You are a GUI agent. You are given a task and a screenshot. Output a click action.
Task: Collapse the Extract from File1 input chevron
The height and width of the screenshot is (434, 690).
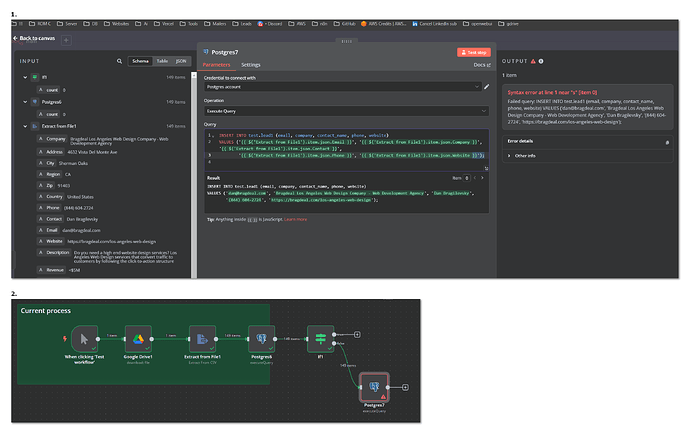point(25,126)
